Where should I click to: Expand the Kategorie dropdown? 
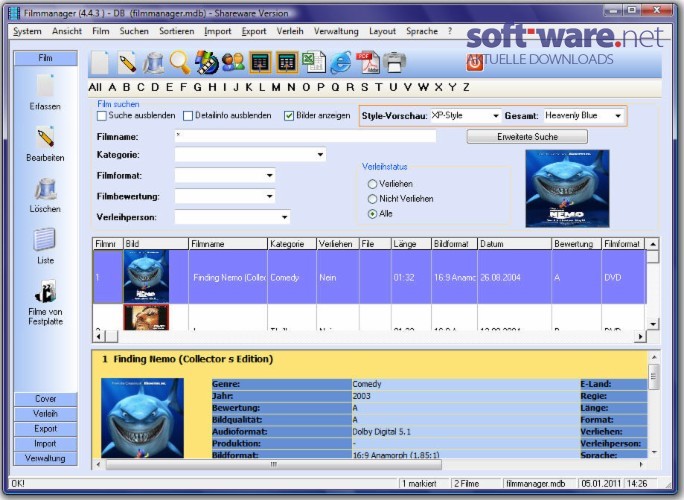coord(320,154)
